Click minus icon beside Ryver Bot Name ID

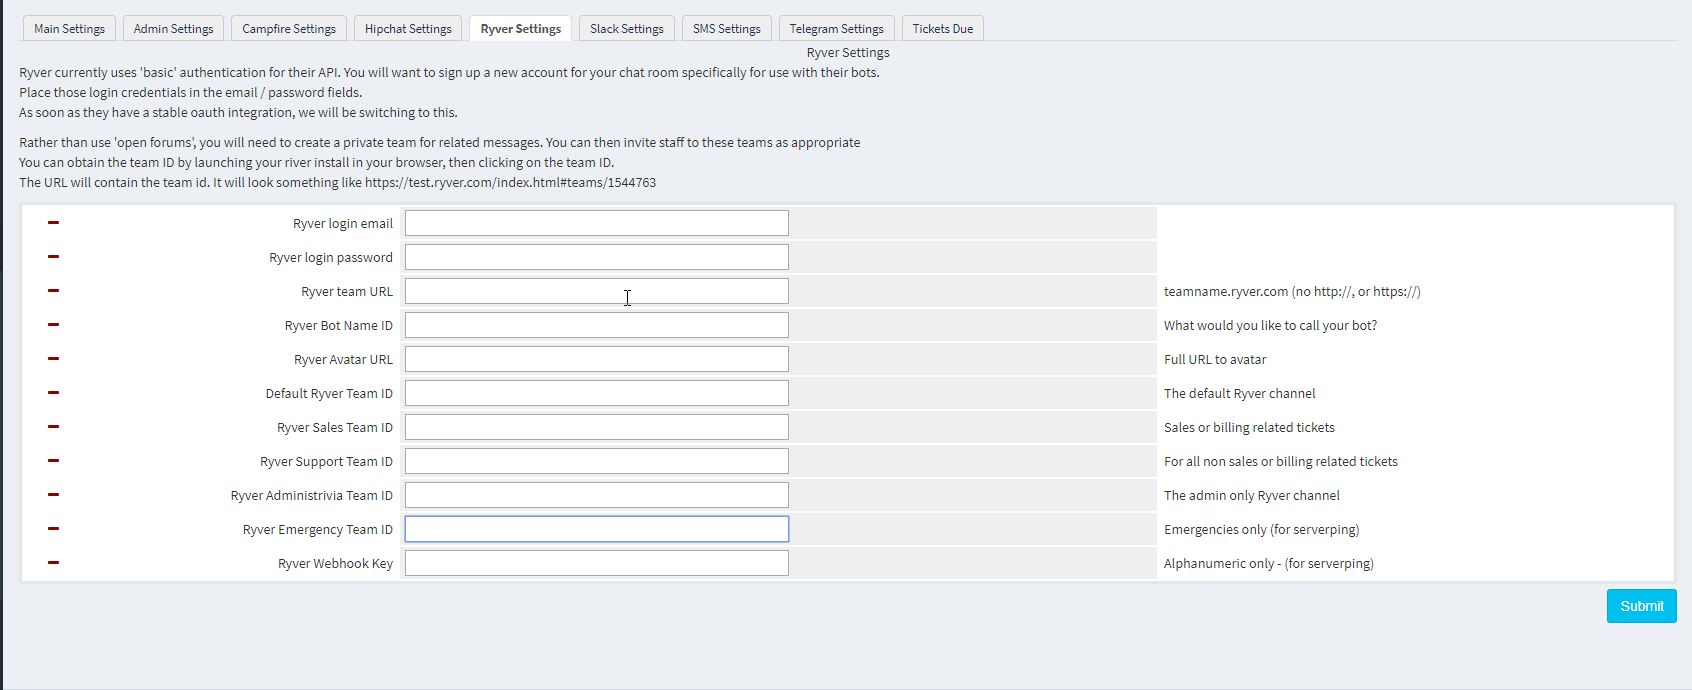coord(53,324)
